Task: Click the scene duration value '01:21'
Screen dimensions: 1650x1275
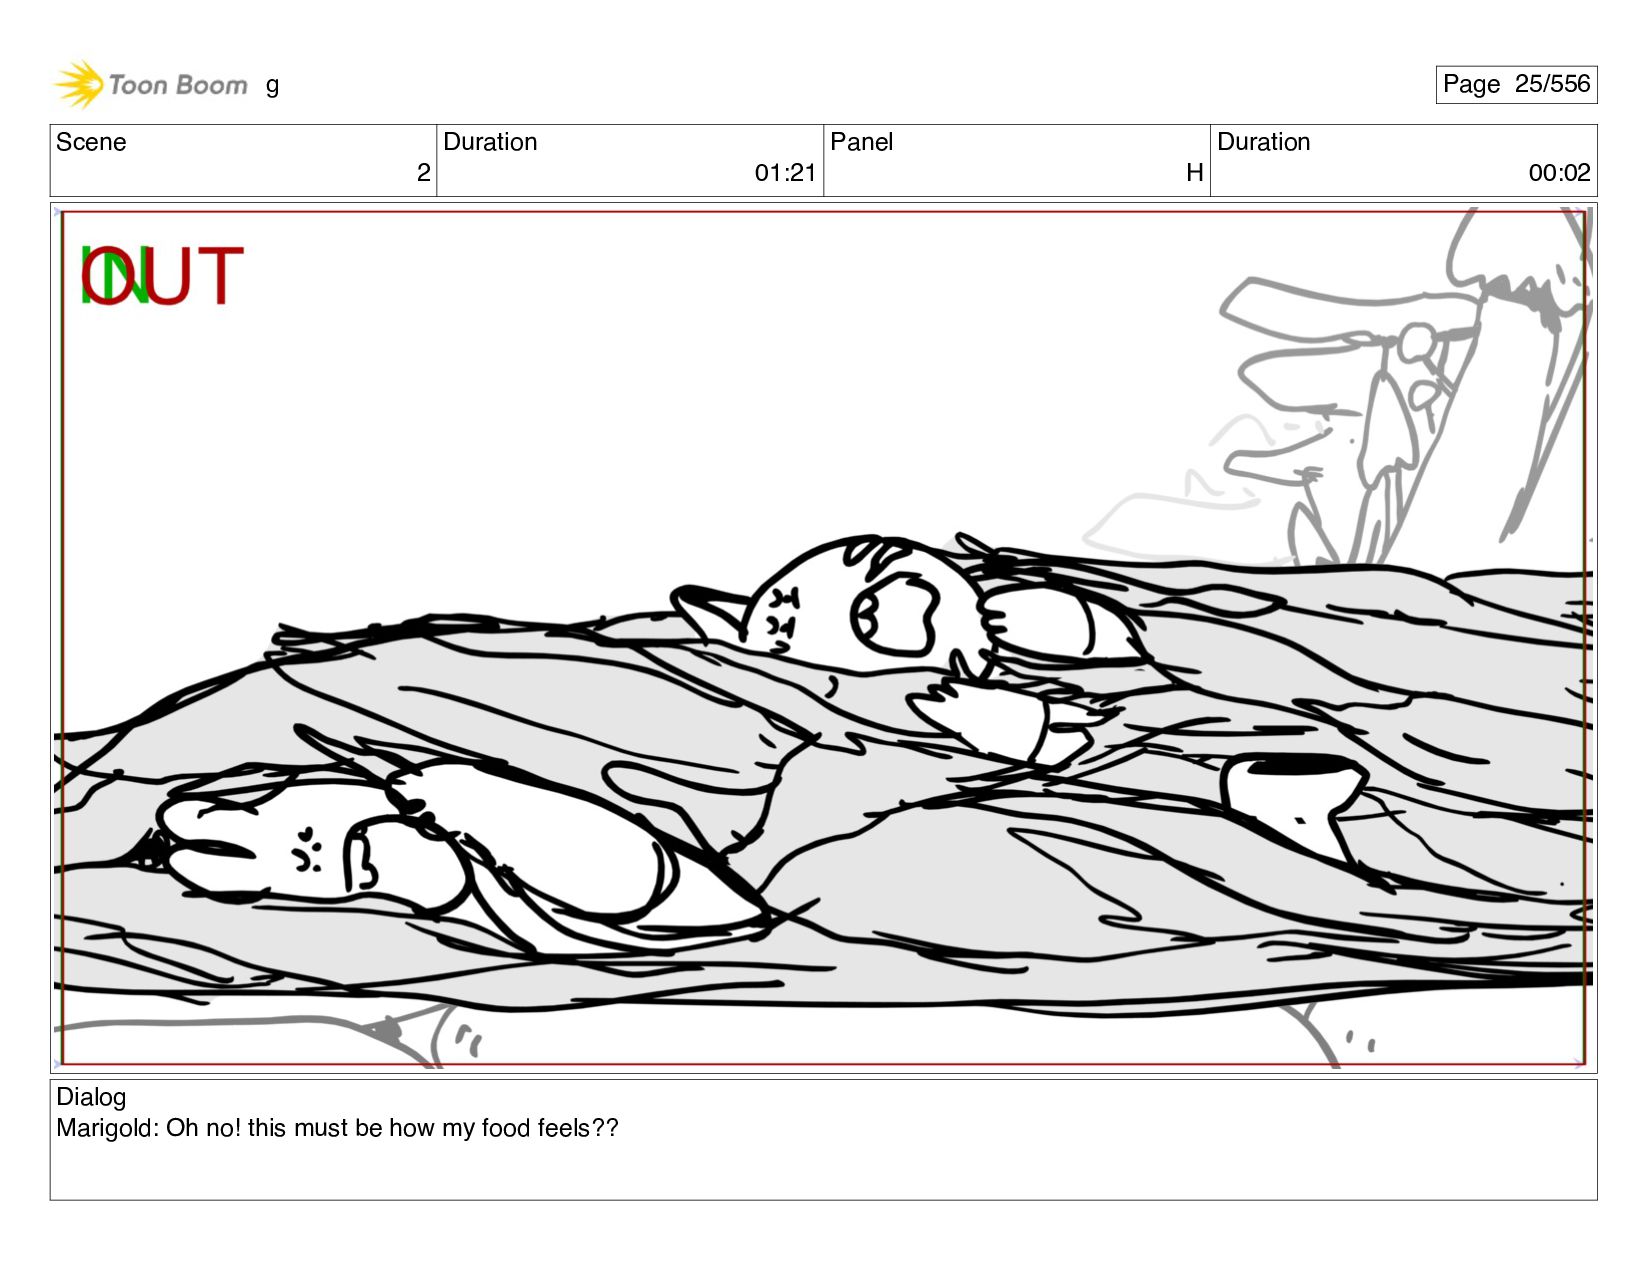Action: tap(785, 173)
